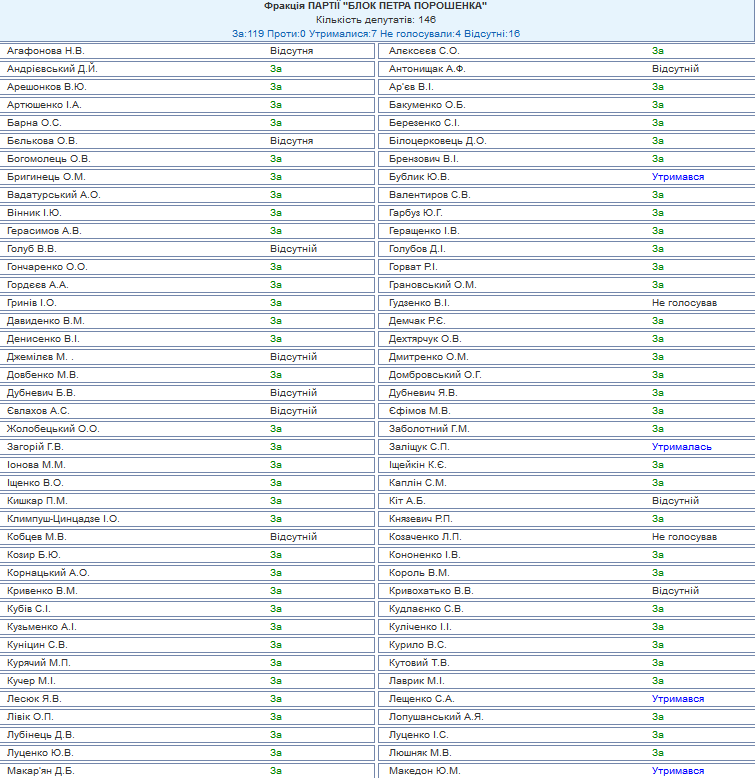Click Кучер М.І. name
Screen dimensions: 755x778
pyautogui.click(x=31, y=681)
